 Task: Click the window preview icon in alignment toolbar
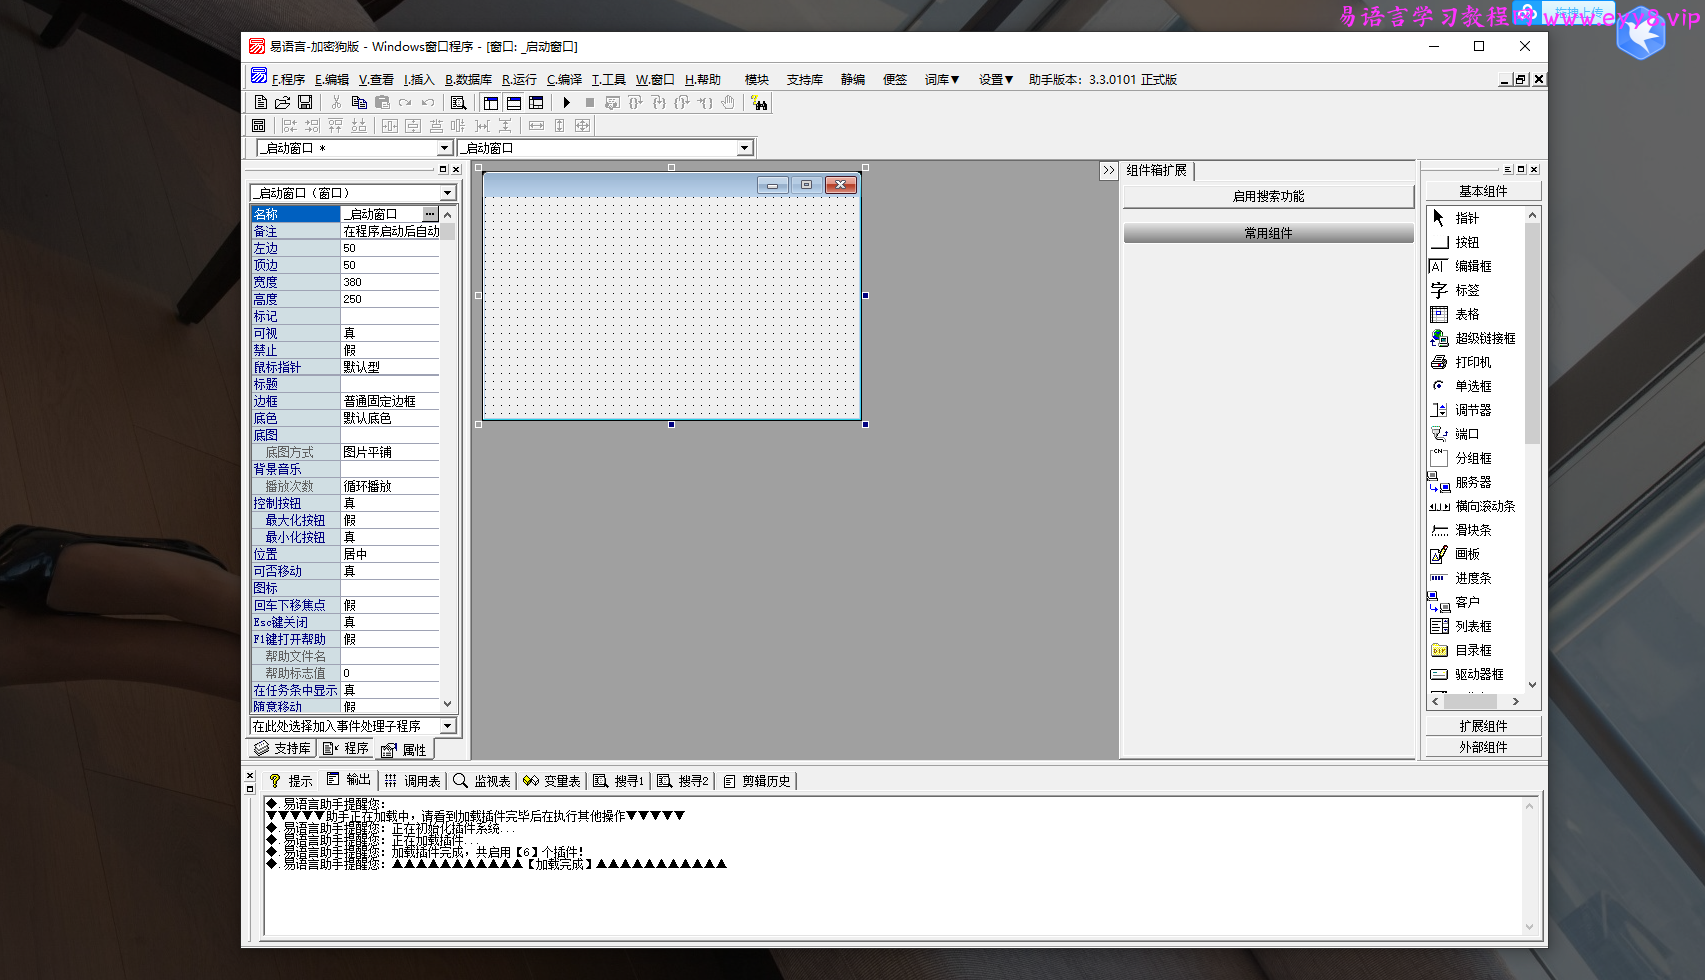pyautogui.click(x=258, y=126)
